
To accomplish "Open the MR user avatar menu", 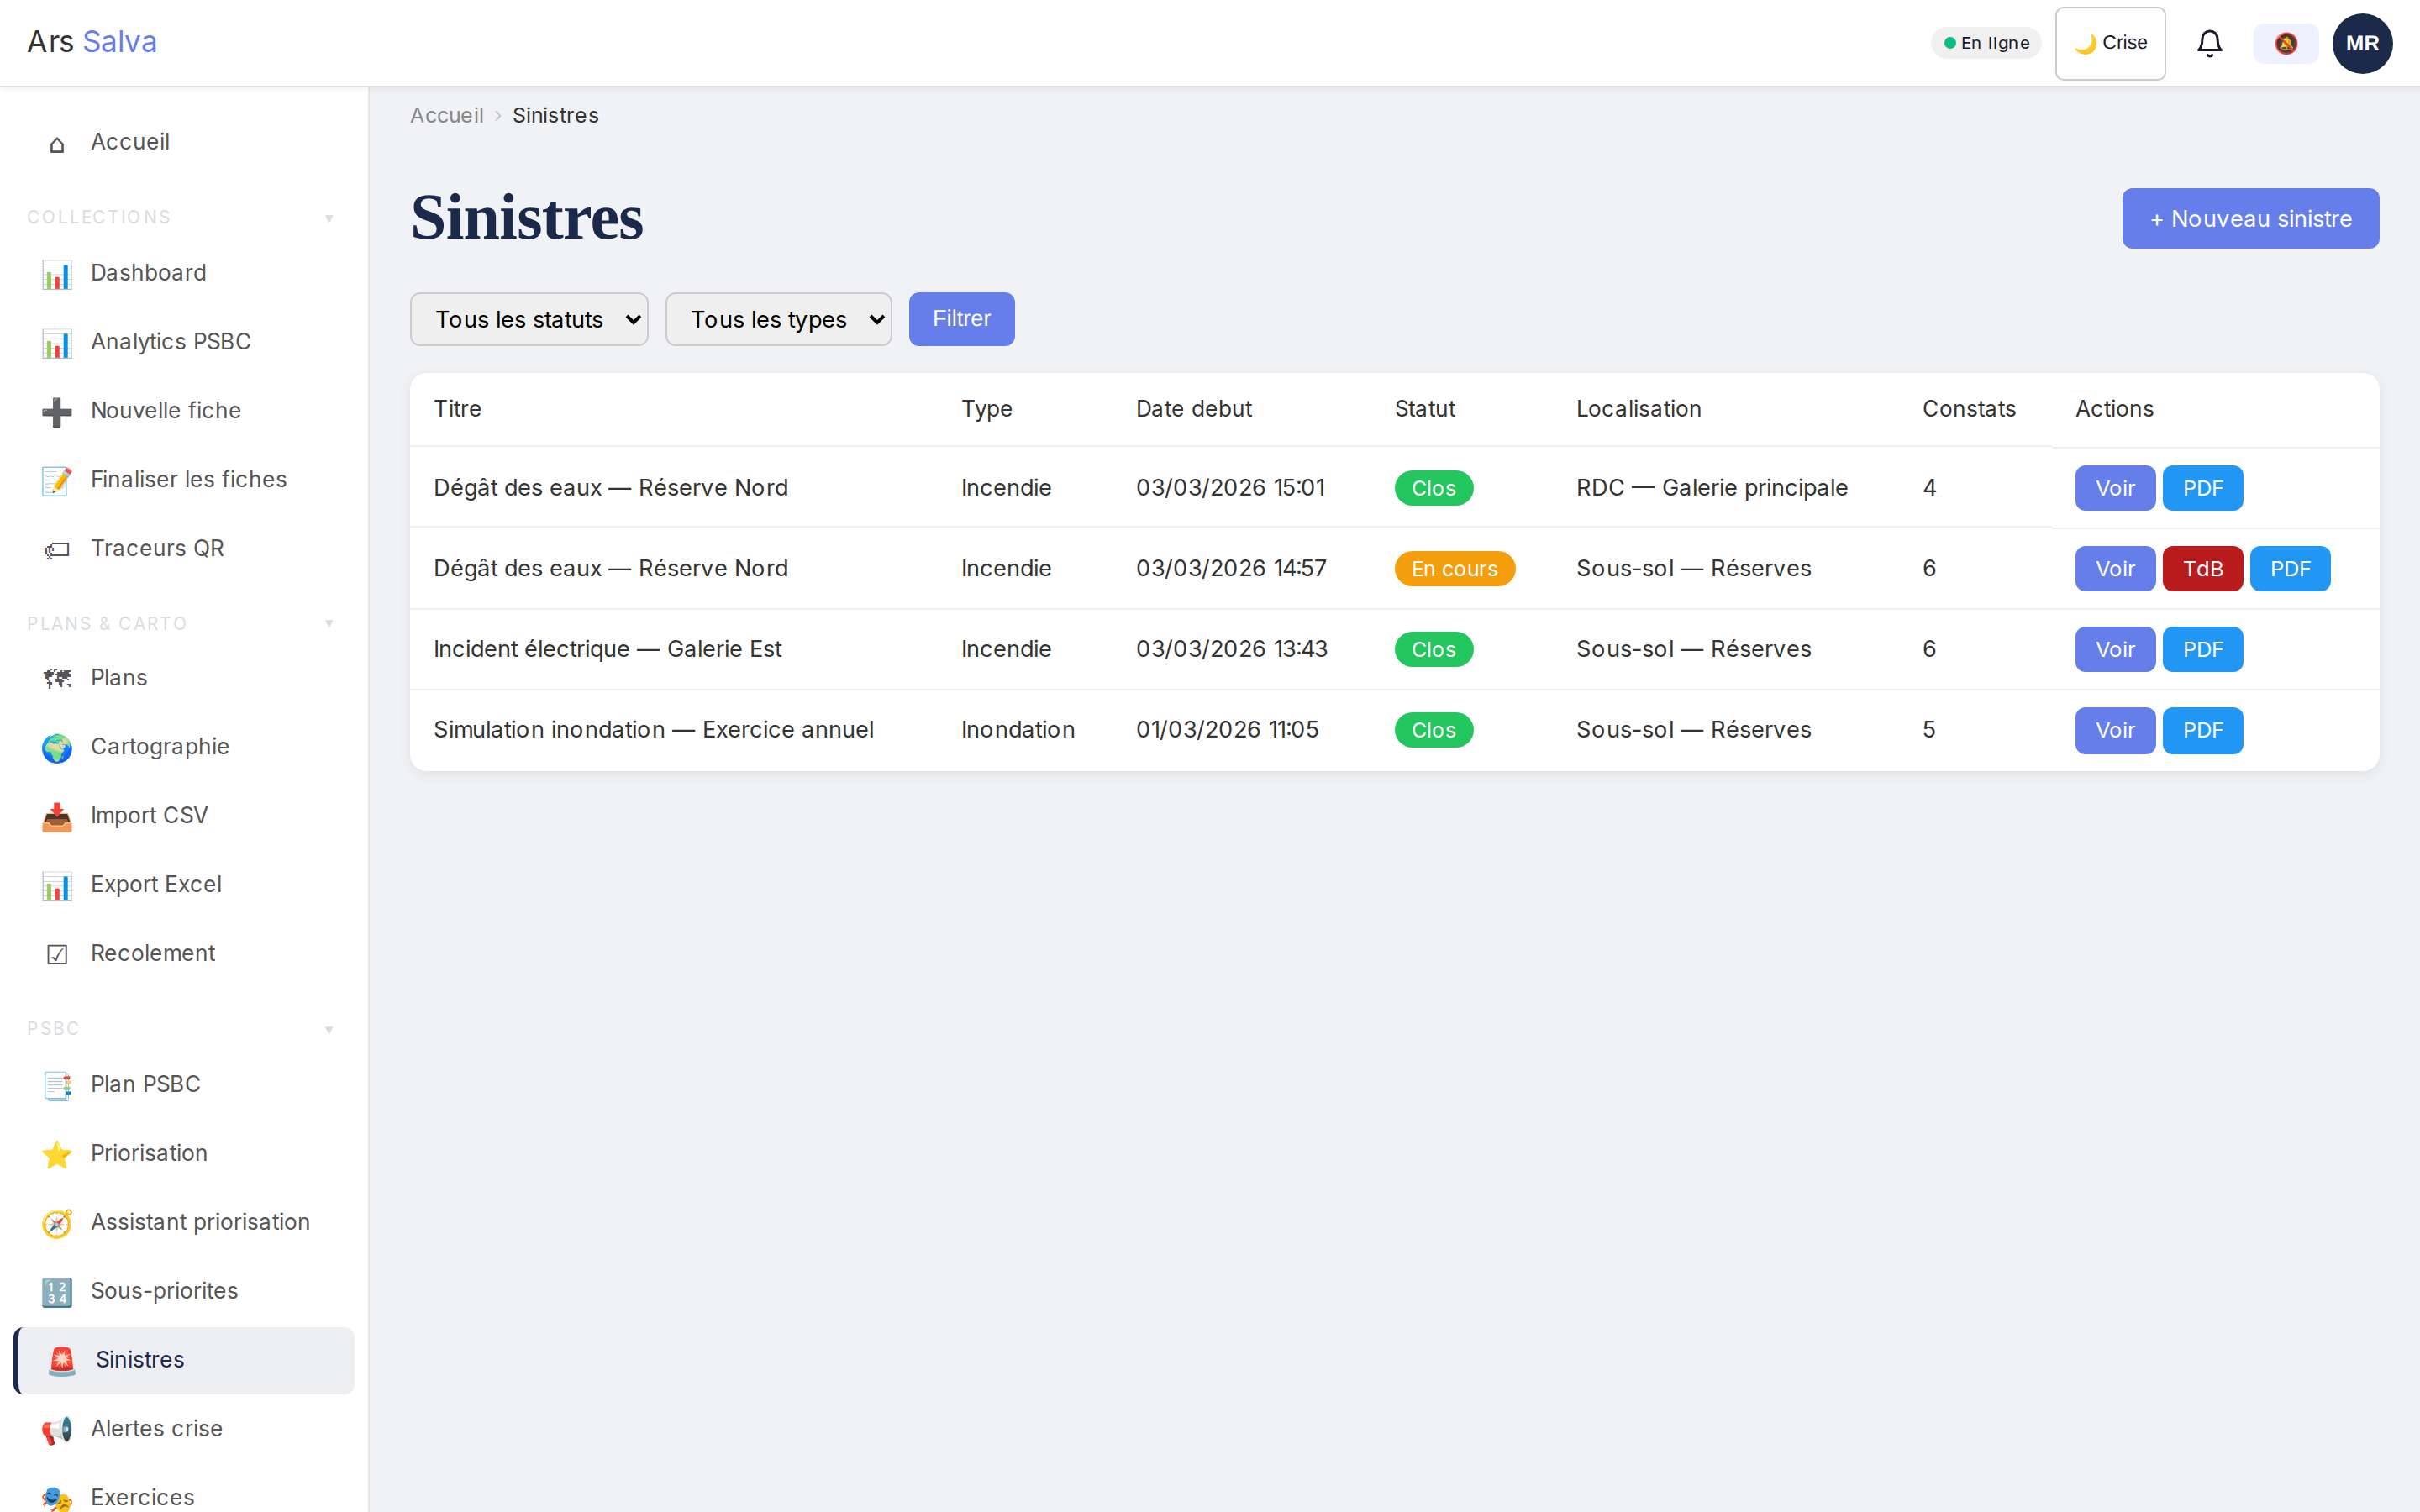I will pos(2361,43).
